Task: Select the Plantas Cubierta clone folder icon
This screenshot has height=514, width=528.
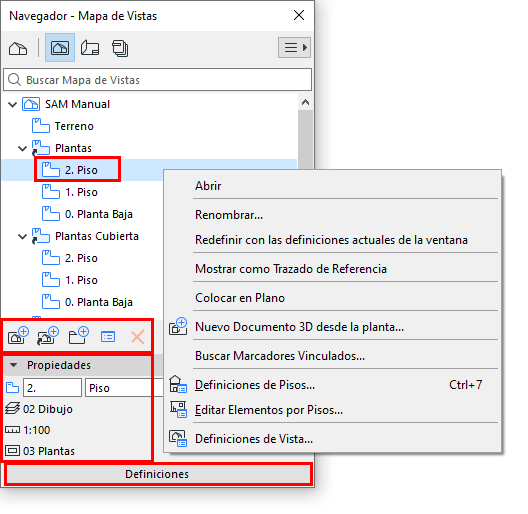Action: 40,236
